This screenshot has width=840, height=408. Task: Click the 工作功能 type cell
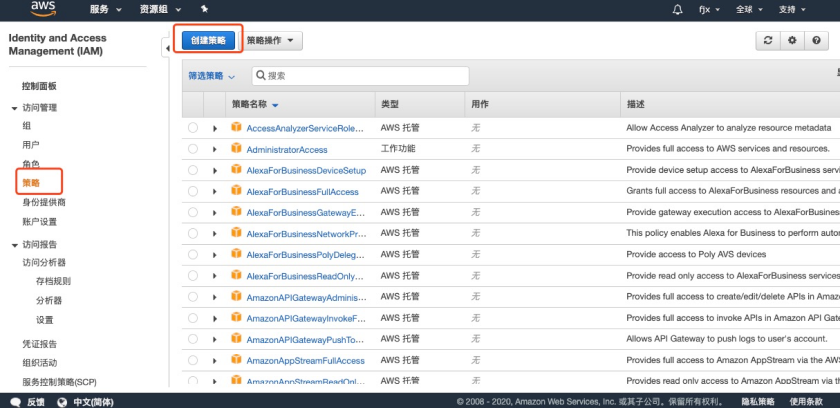(398, 149)
